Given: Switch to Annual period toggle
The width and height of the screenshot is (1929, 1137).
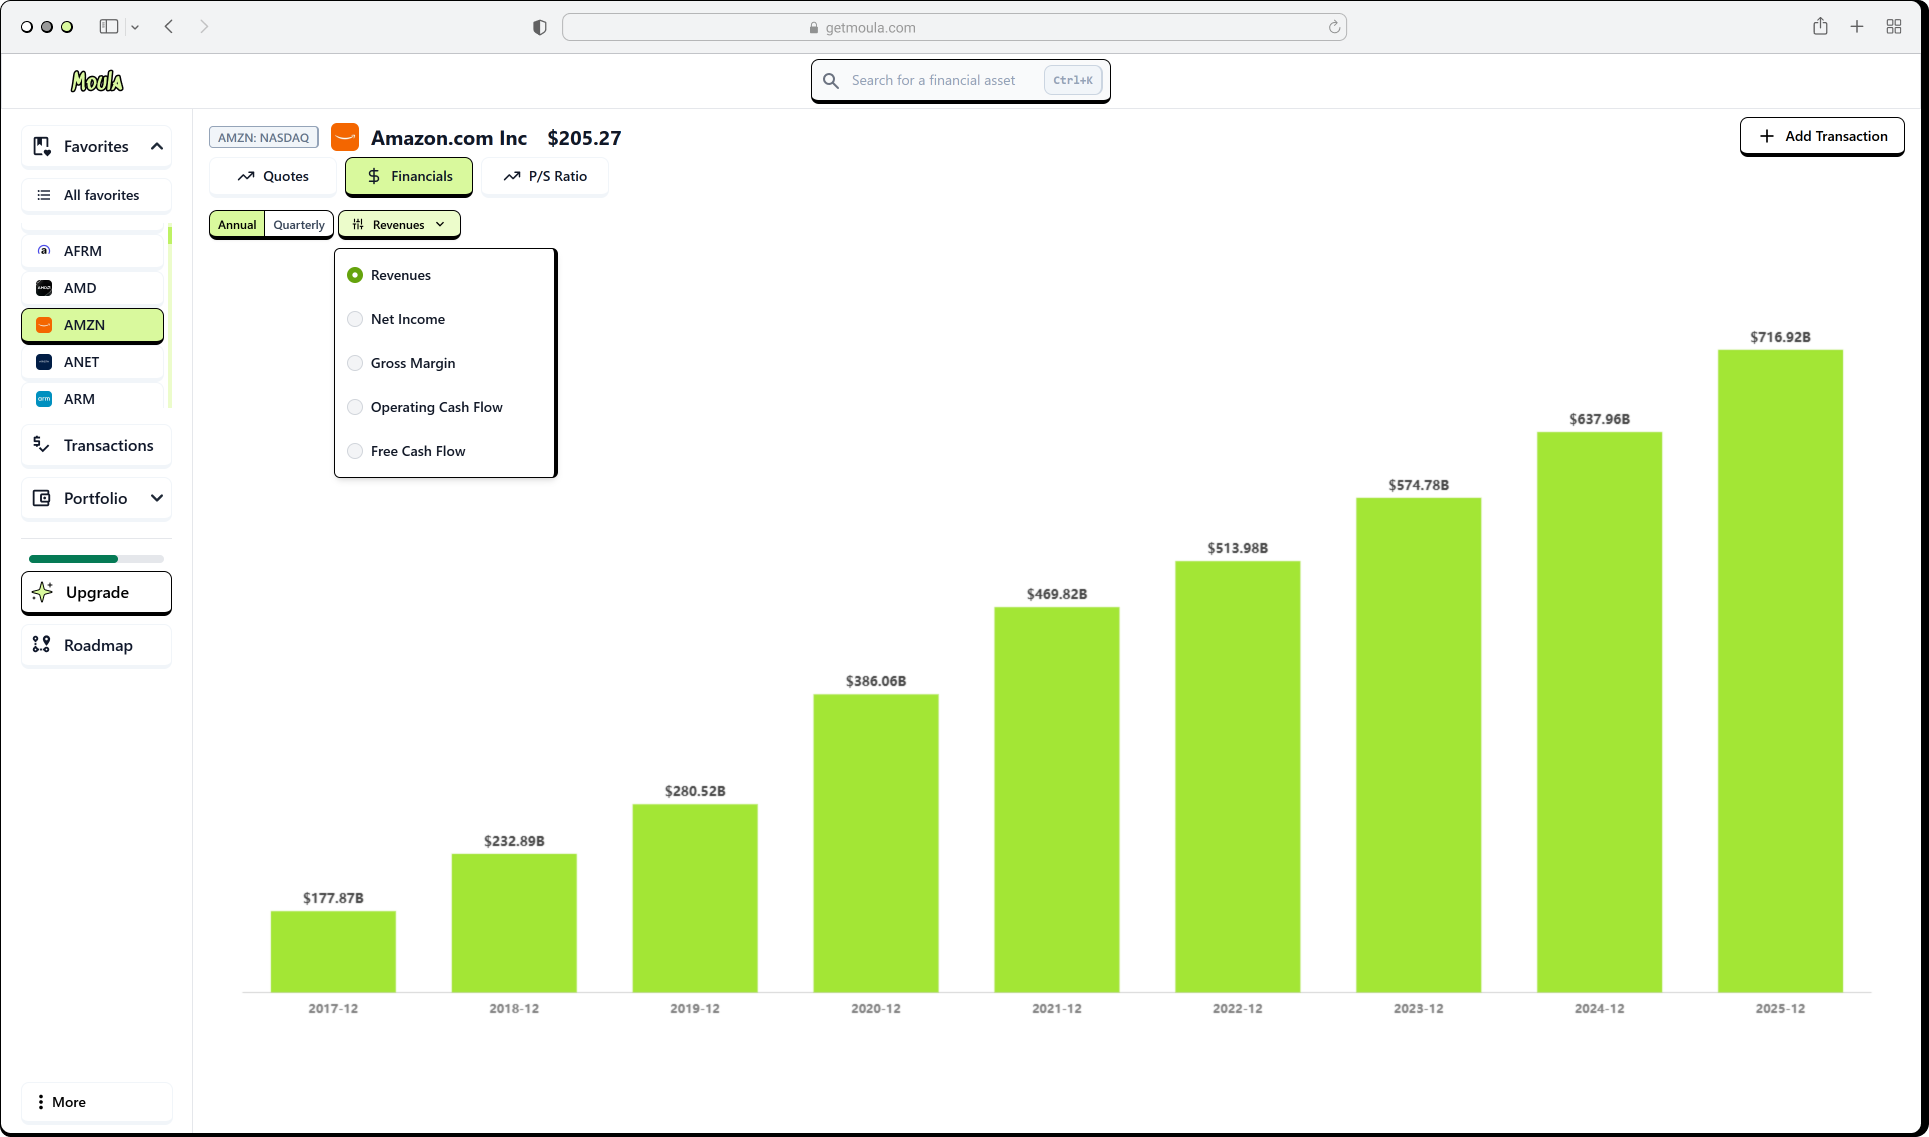Looking at the screenshot, I should pos(237,225).
